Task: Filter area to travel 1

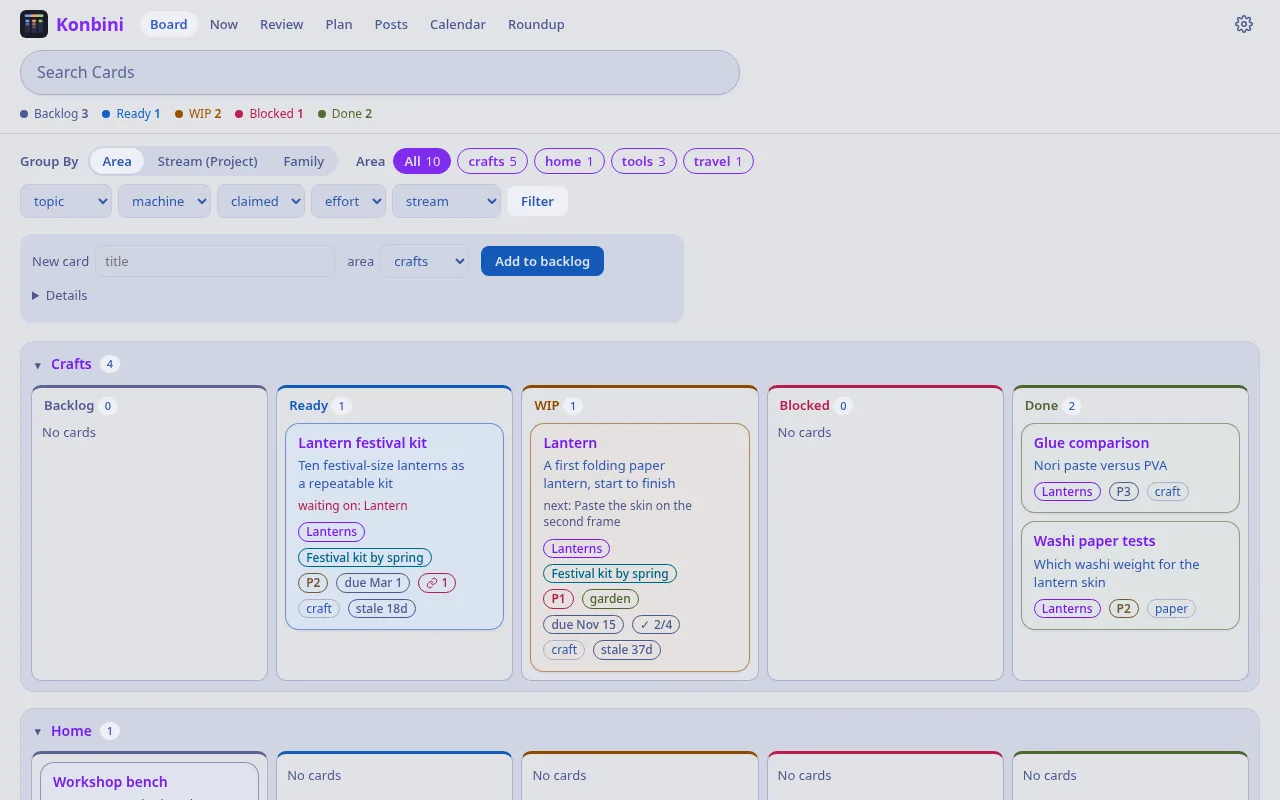Action: (x=718, y=161)
